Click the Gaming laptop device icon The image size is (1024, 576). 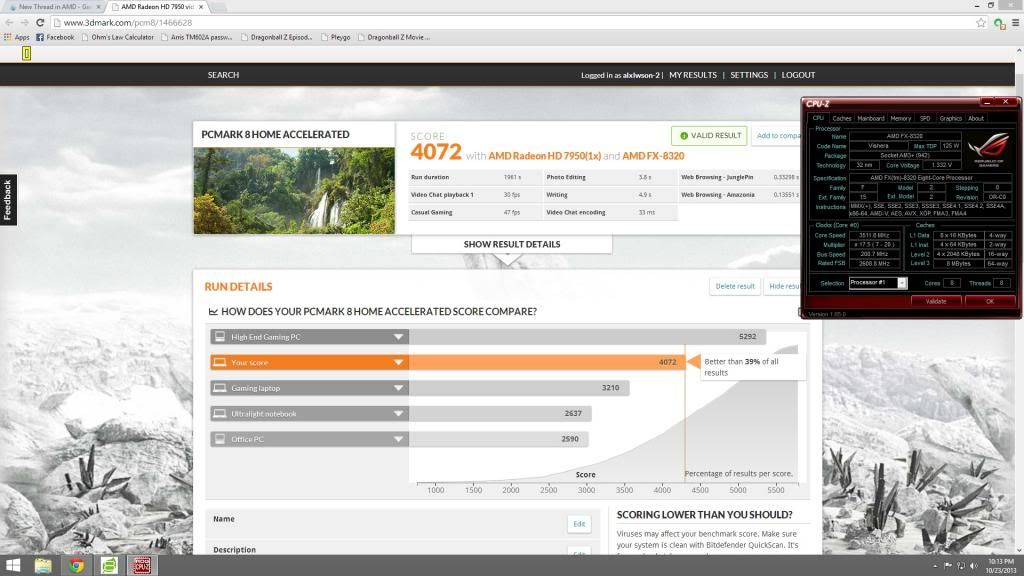pyautogui.click(x=220, y=388)
